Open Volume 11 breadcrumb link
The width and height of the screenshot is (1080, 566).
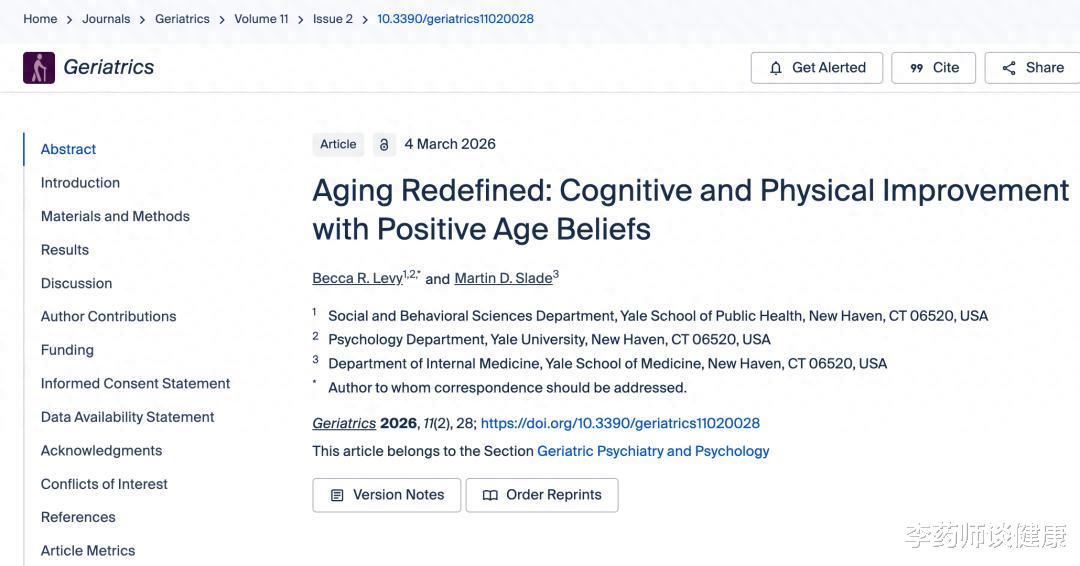coord(261,19)
